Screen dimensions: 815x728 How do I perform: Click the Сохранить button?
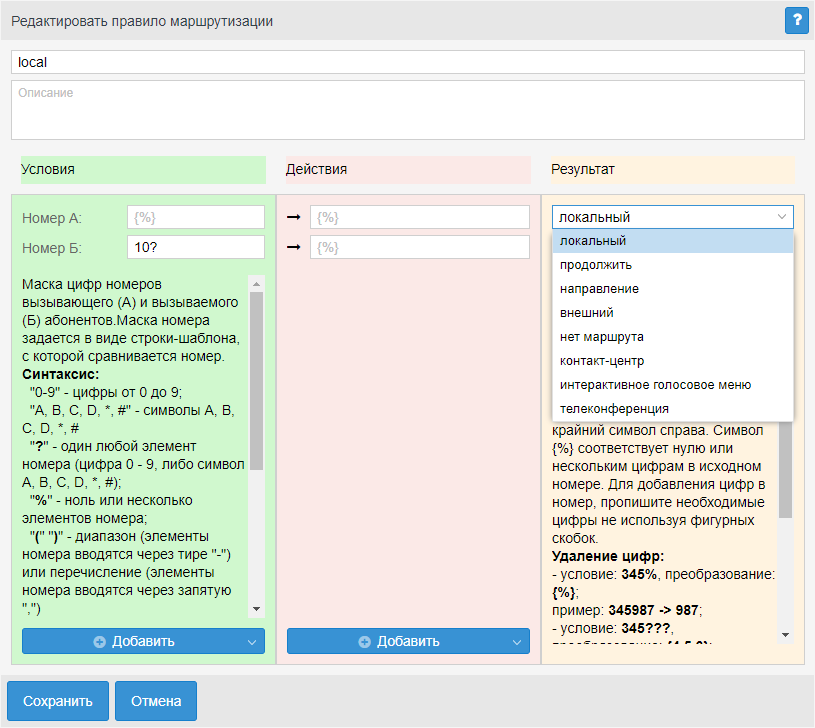click(58, 701)
